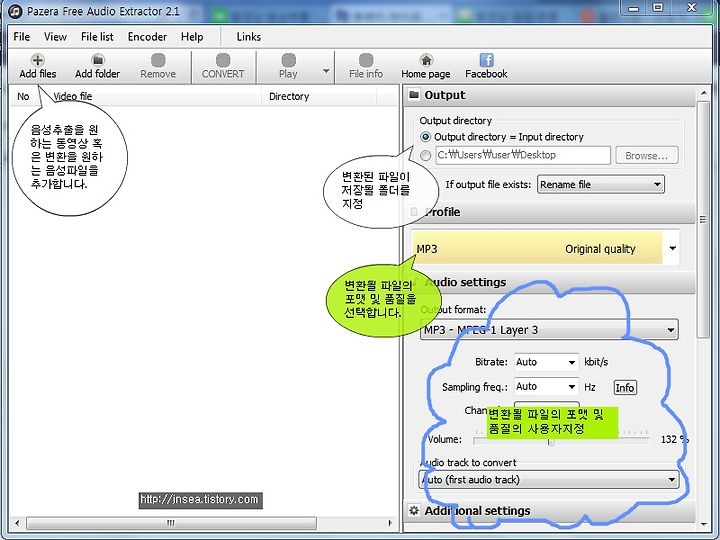Click the Output section folder icon

coord(414,95)
